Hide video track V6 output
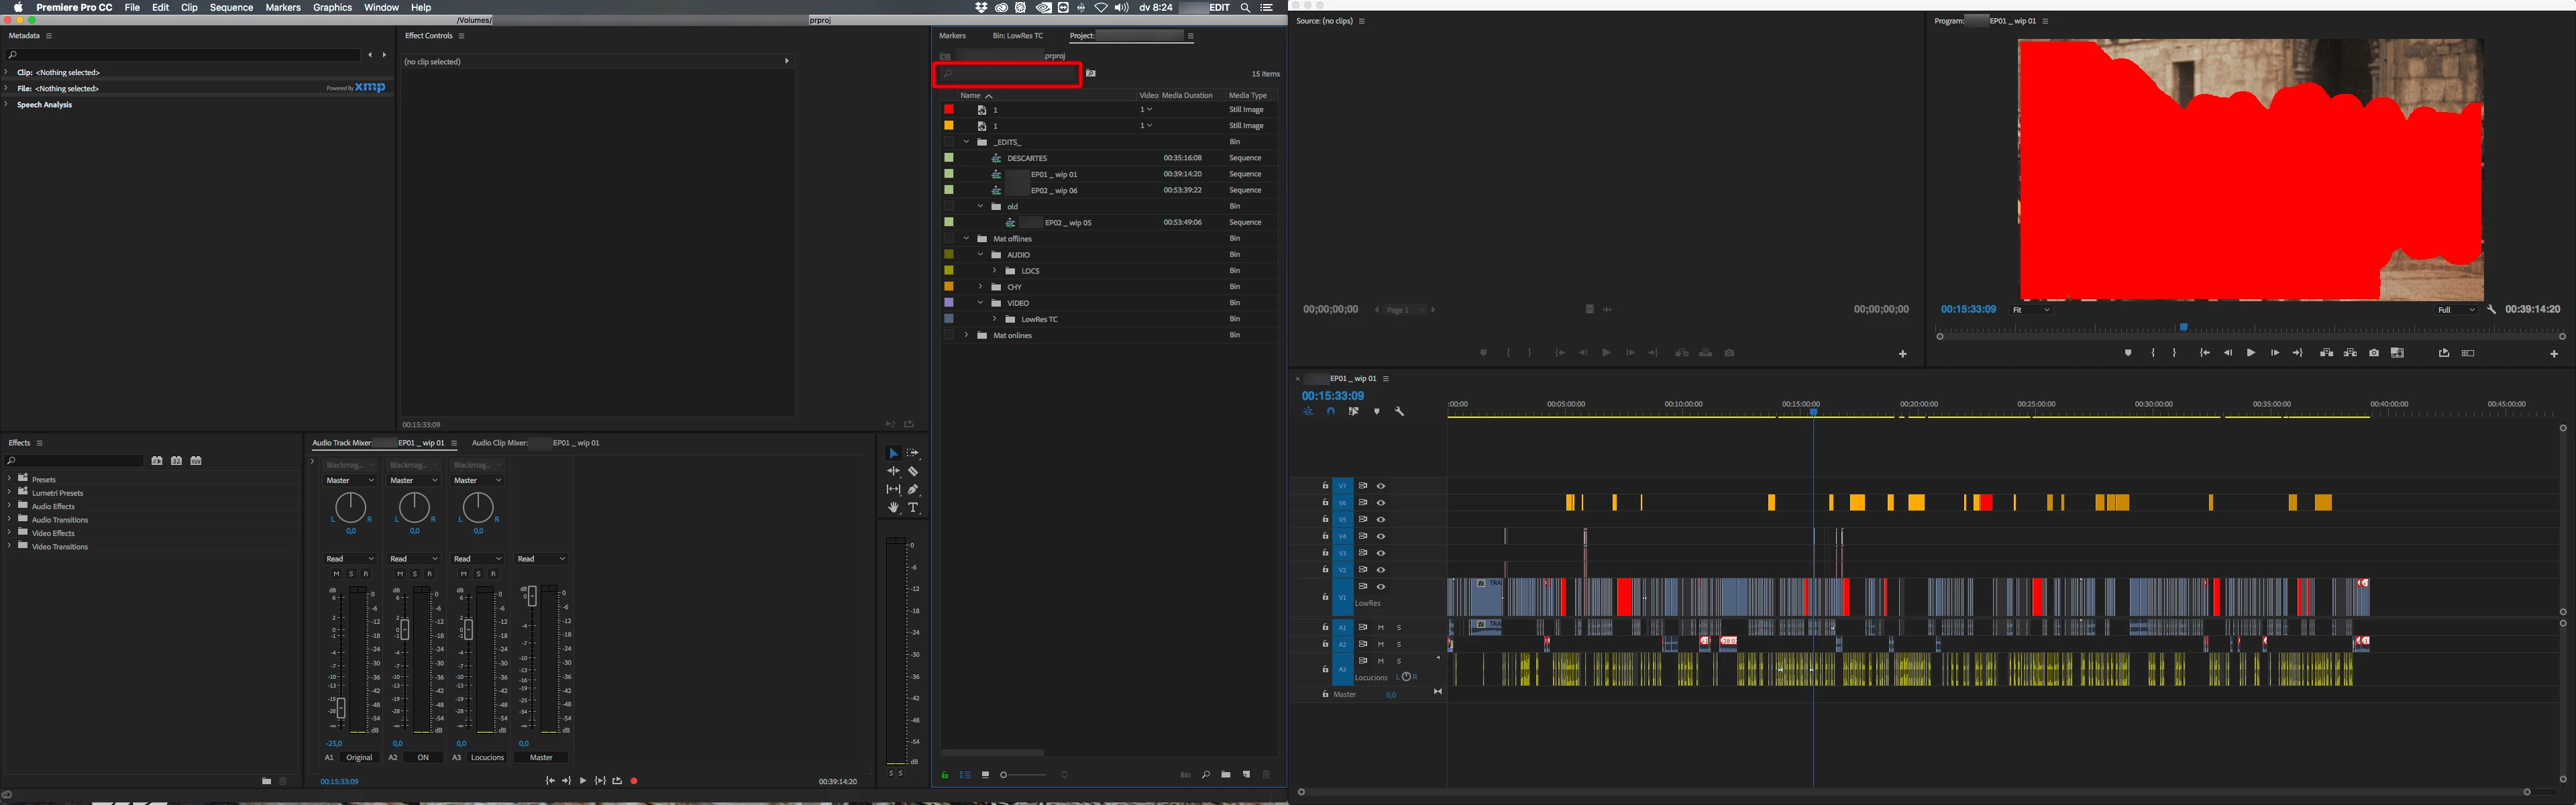 [1381, 503]
